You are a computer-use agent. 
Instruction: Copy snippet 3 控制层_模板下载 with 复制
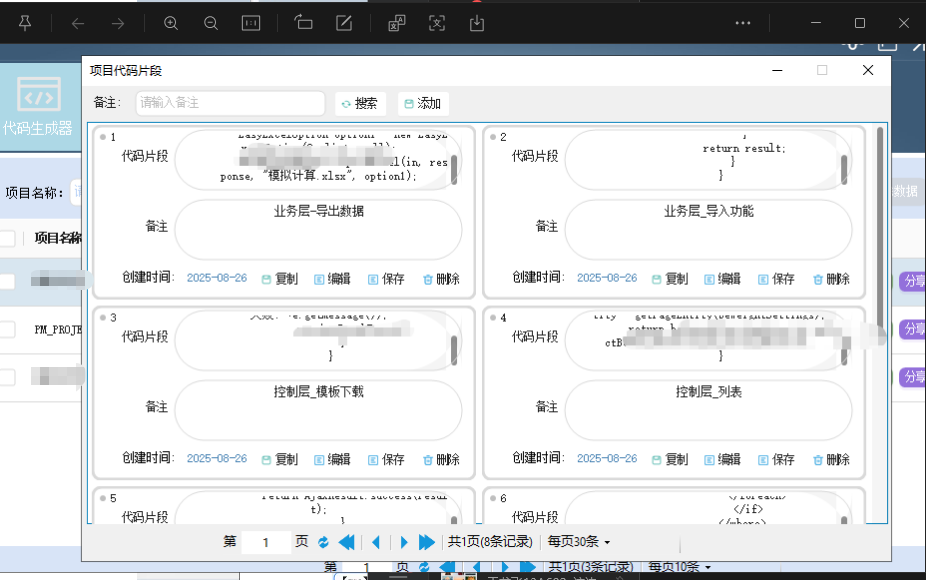click(279, 460)
